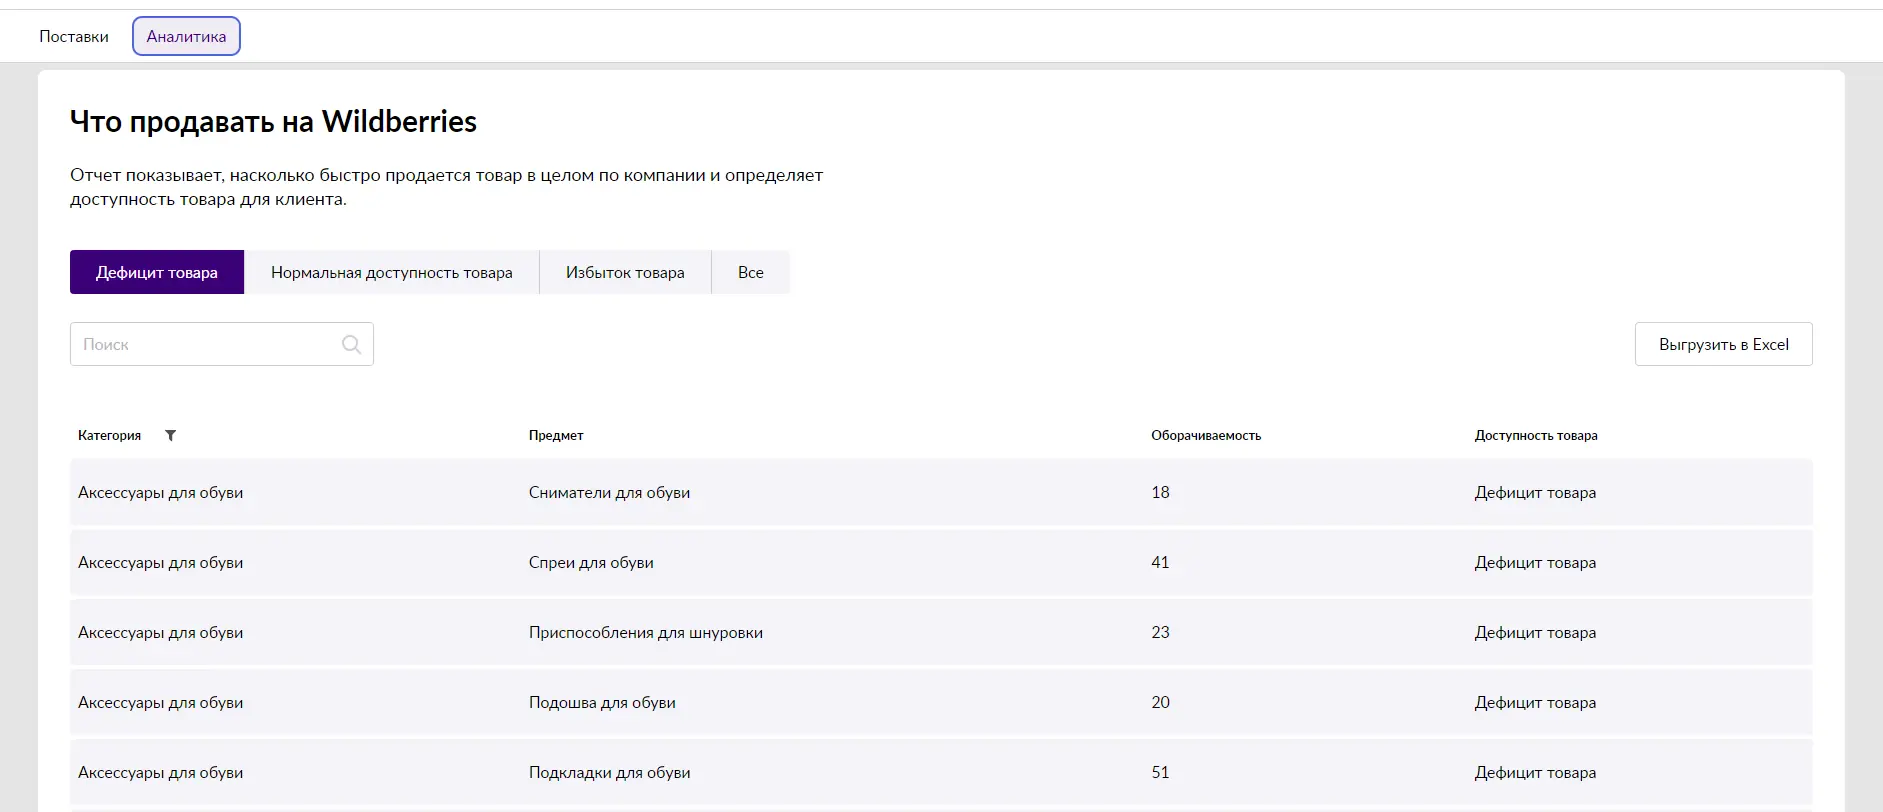
Task: Select the Спреи для обуви cell
Action: click(591, 562)
